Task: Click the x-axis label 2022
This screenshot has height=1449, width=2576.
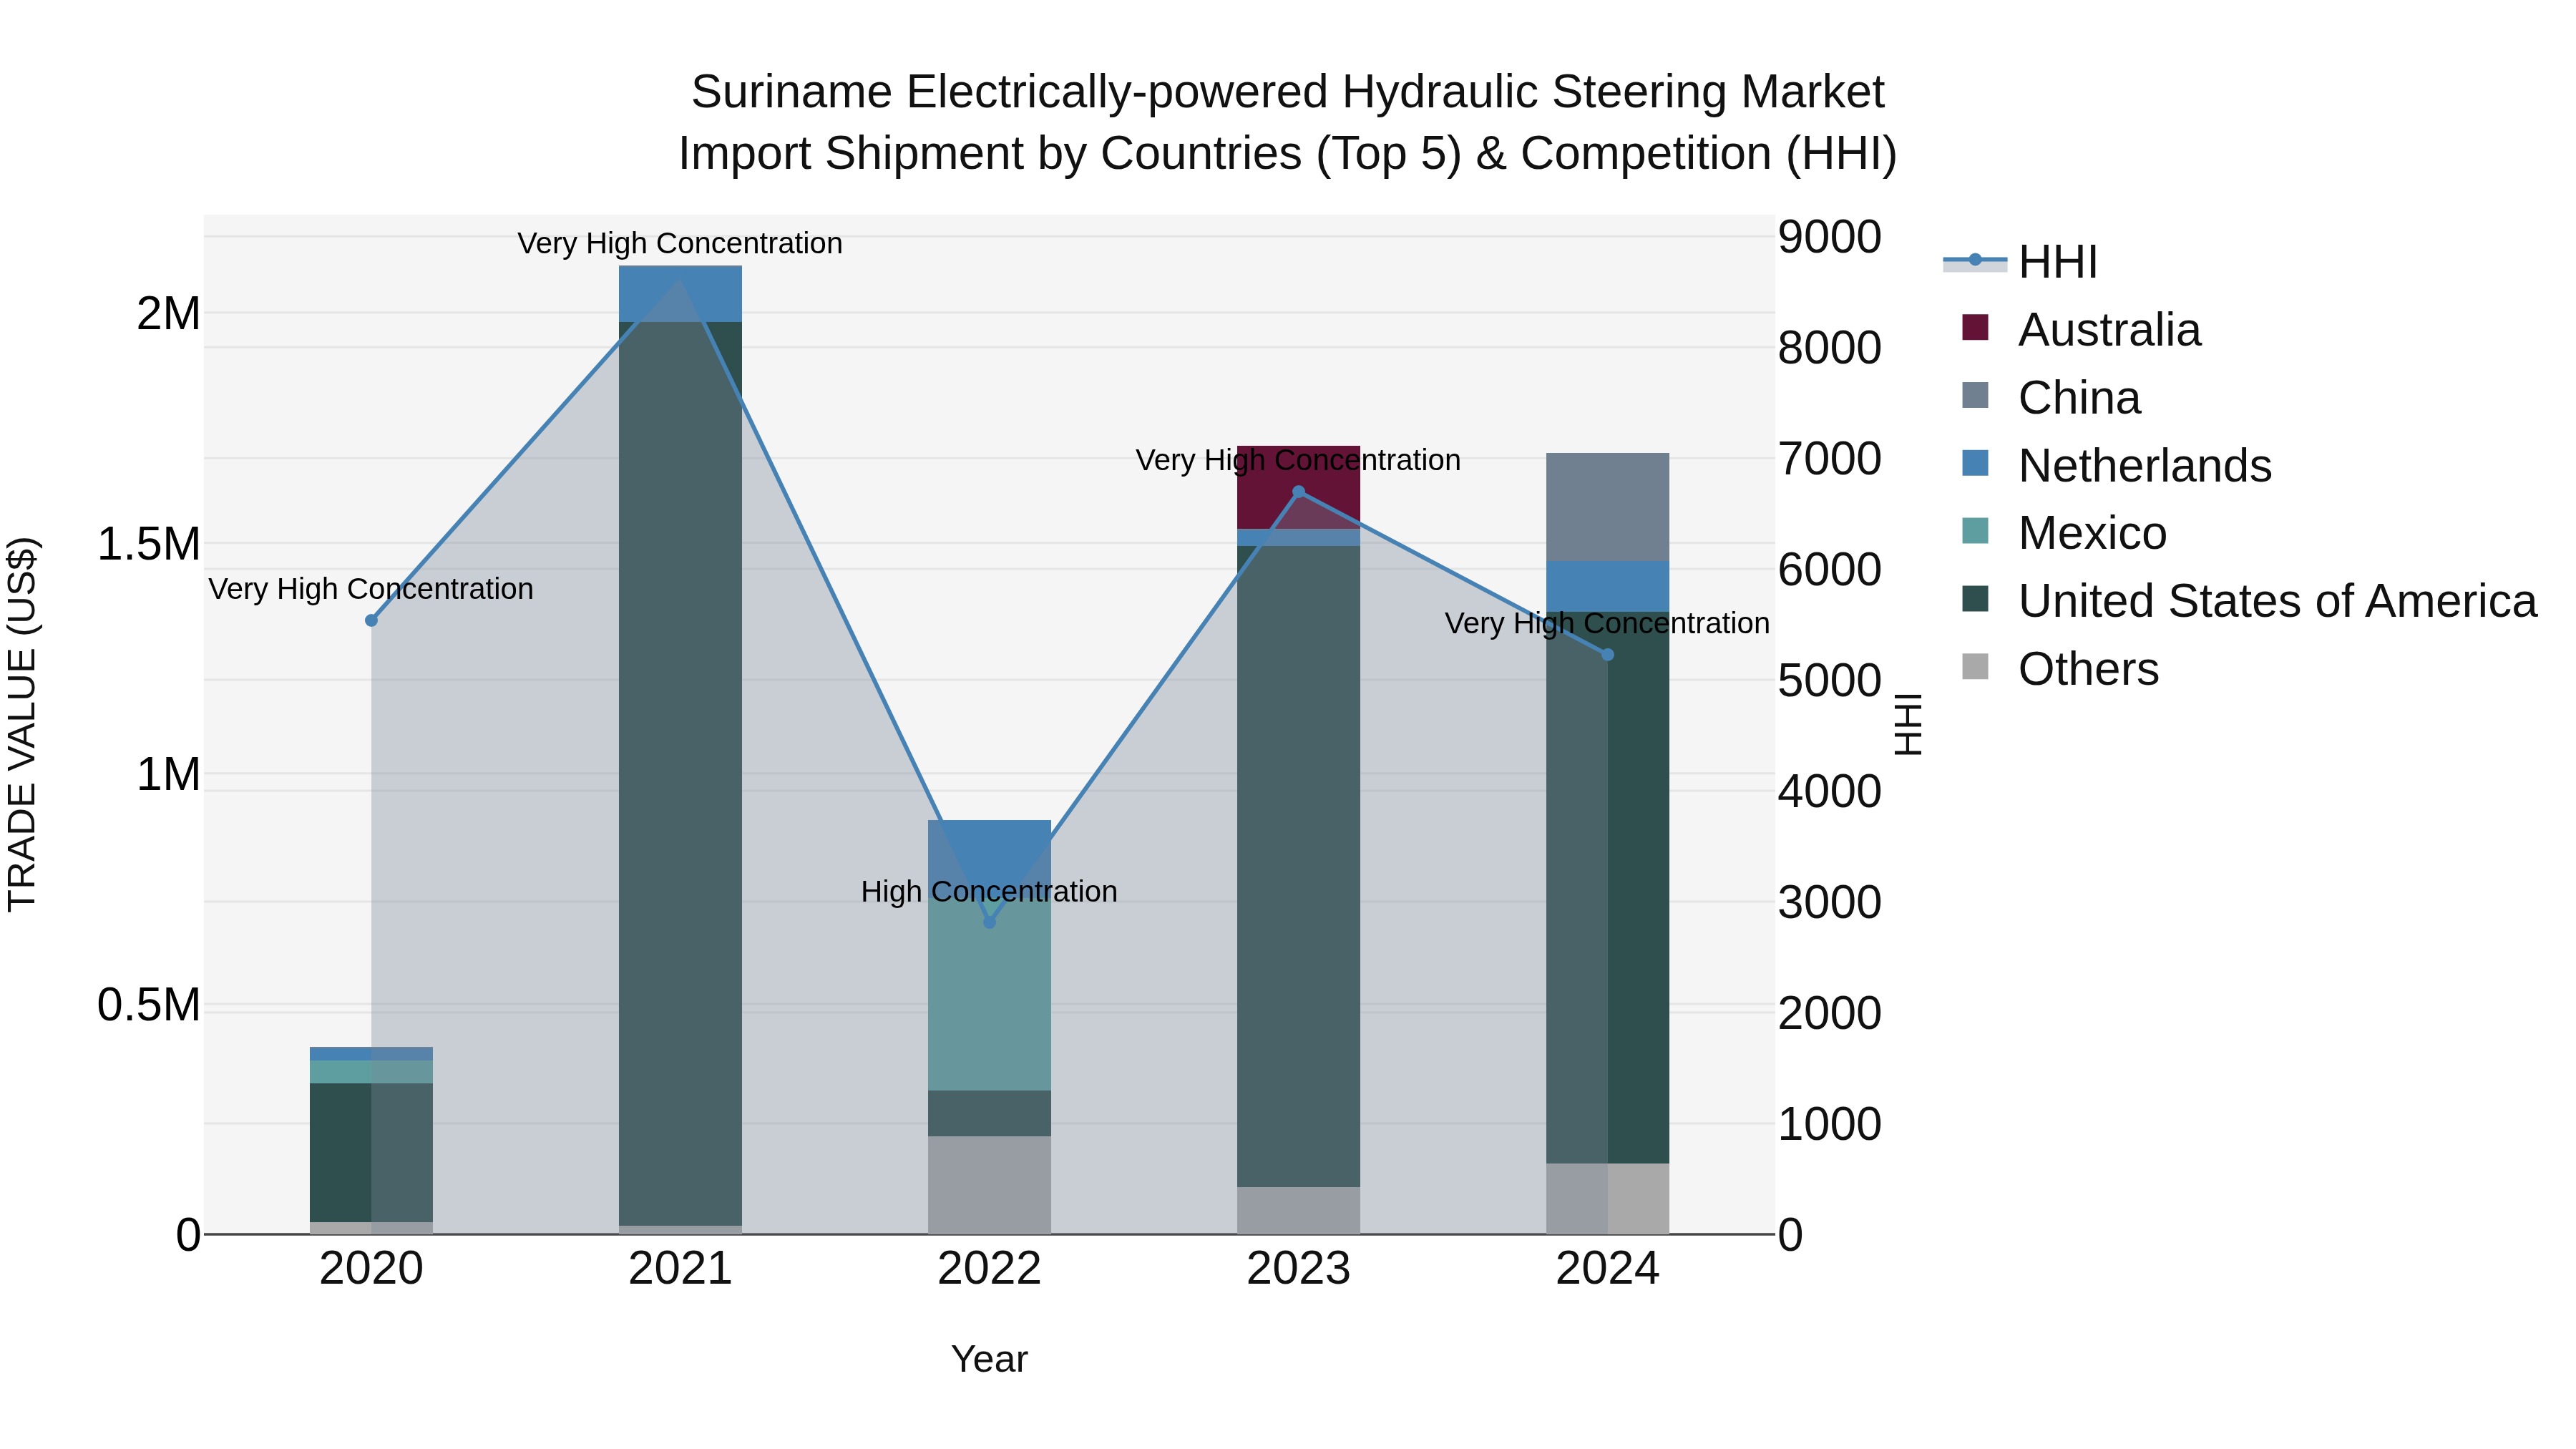Action: click(989, 1269)
